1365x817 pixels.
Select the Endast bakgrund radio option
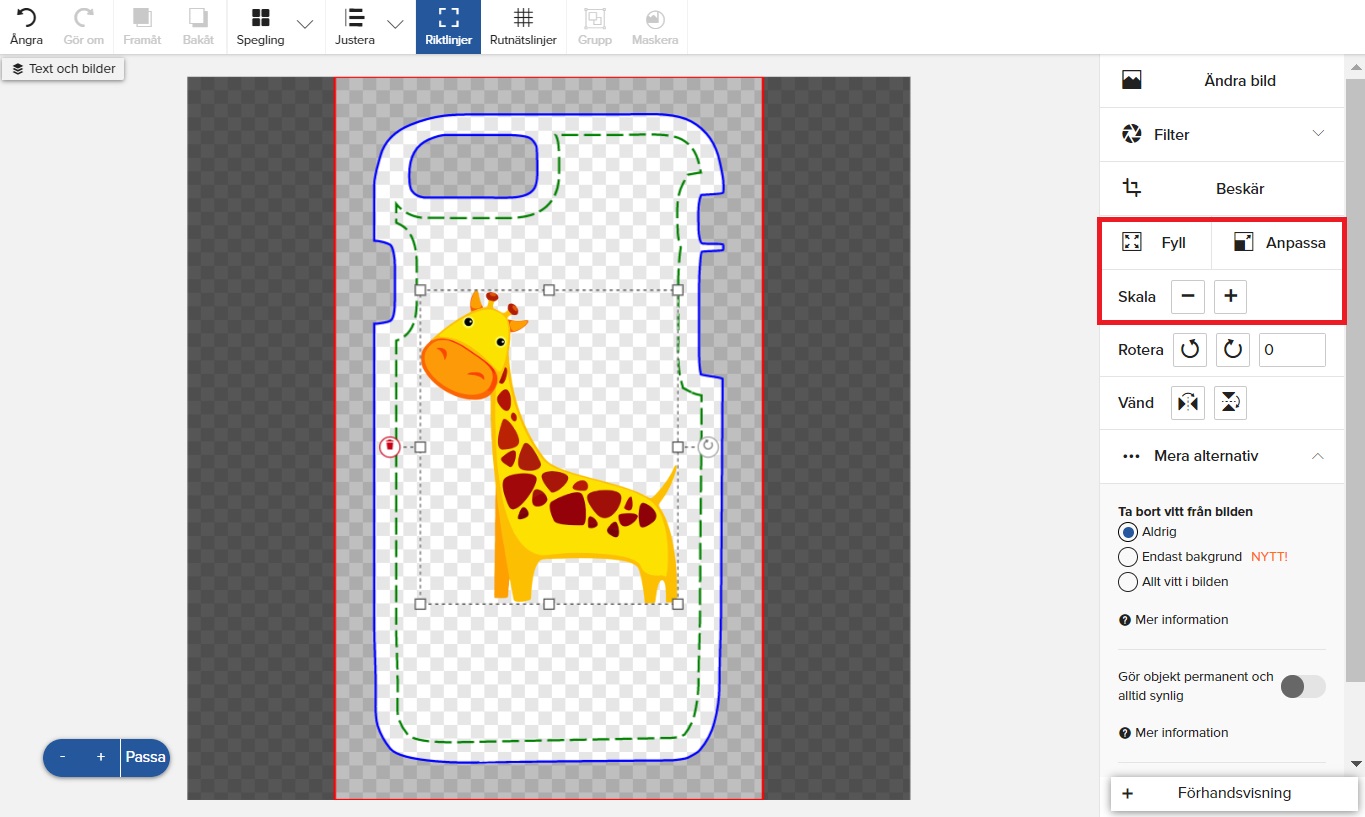[1128, 557]
